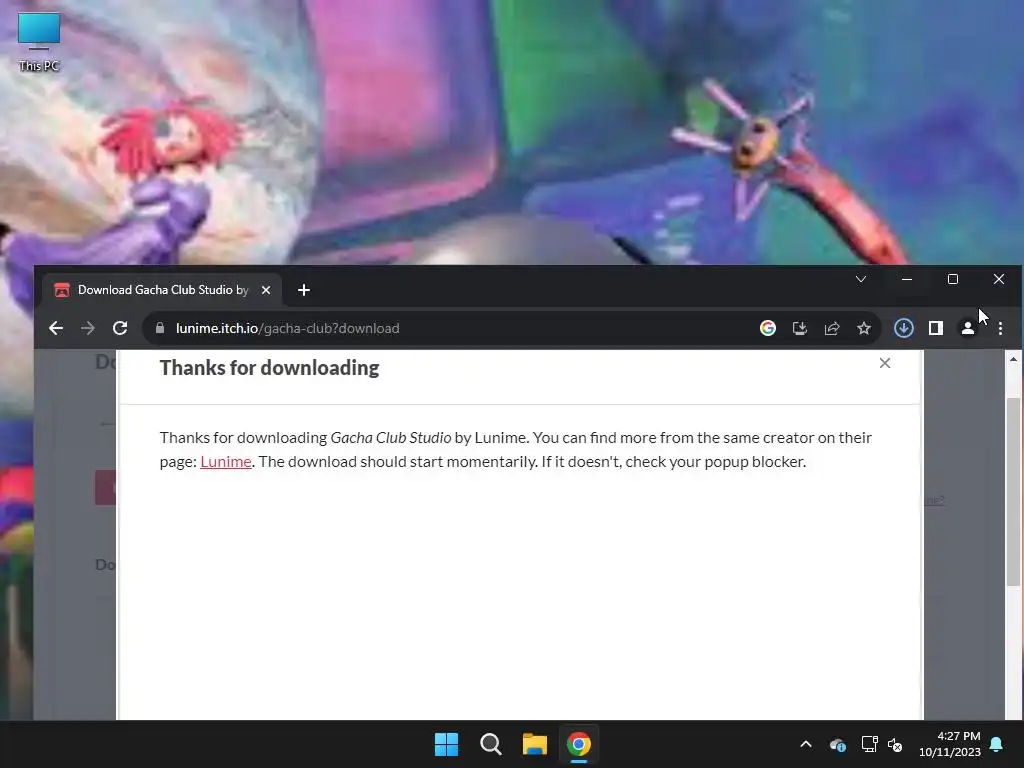Viewport: 1024px width, 768px height.
Task: Open Chrome three-dot menu
Action: pyautogui.click(x=1000, y=328)
